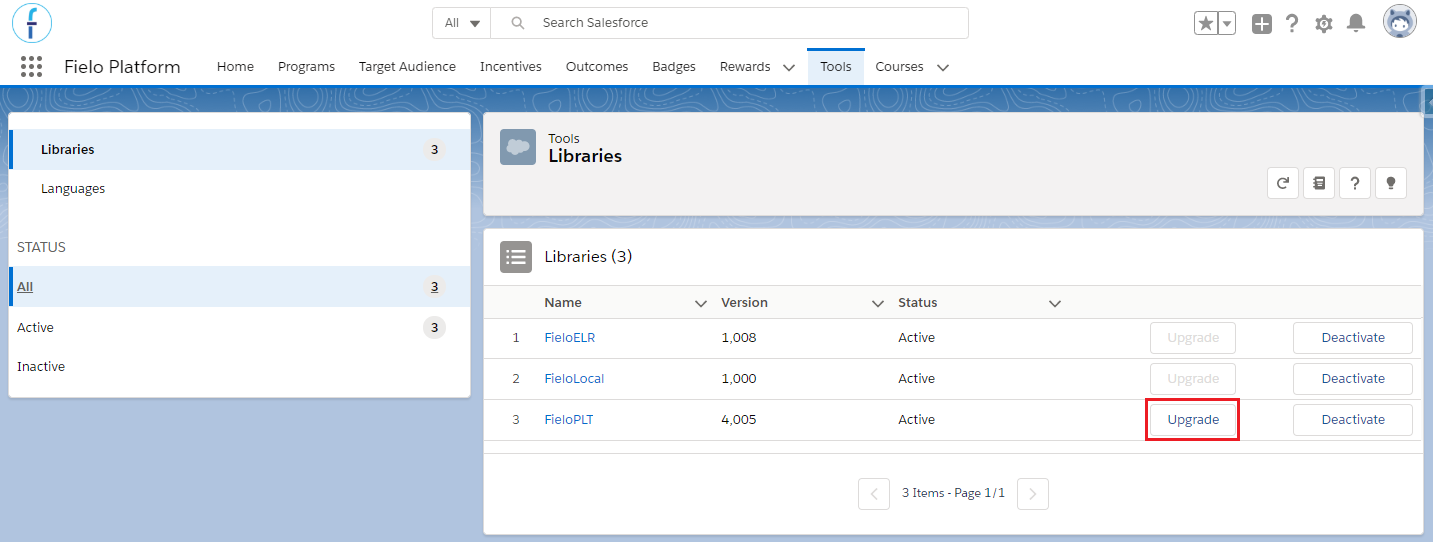This screenshot has width=1433, height=542.
Task: Open the App Launcher grid icon
Action: point(31,67)
